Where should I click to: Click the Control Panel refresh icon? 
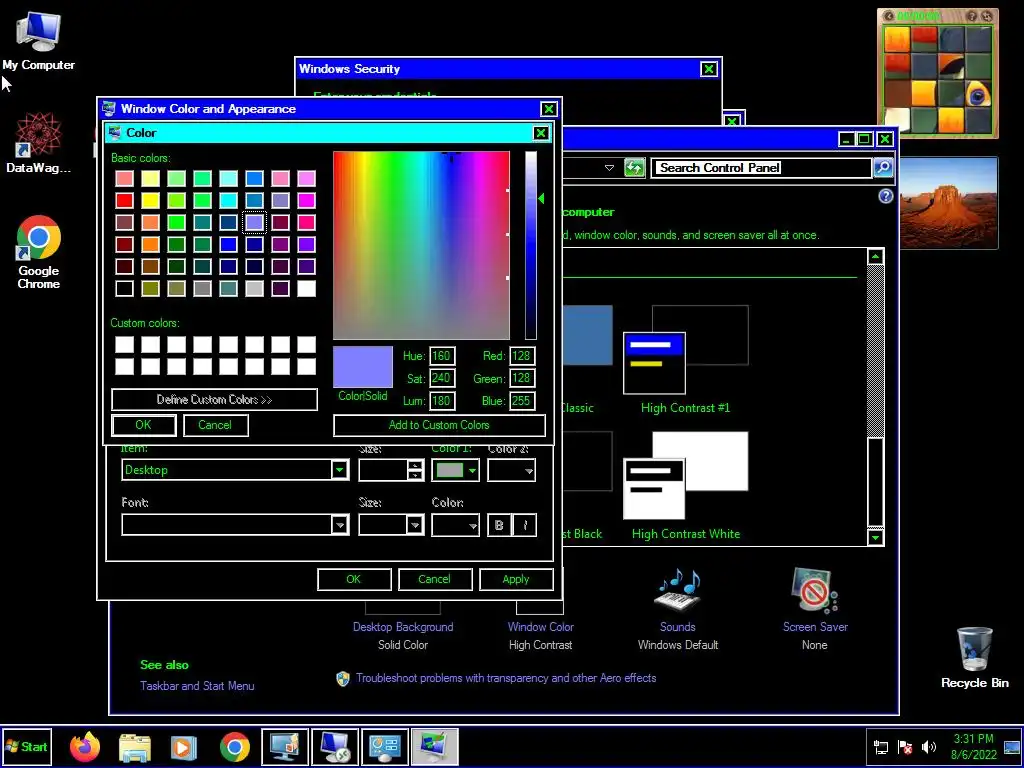point(634,168)
